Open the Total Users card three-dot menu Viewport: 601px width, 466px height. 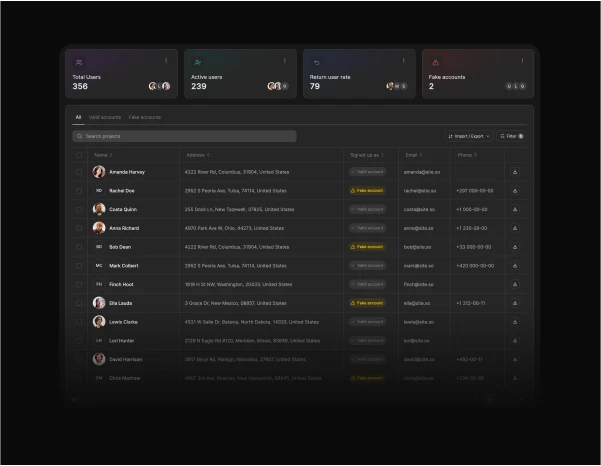166,61
